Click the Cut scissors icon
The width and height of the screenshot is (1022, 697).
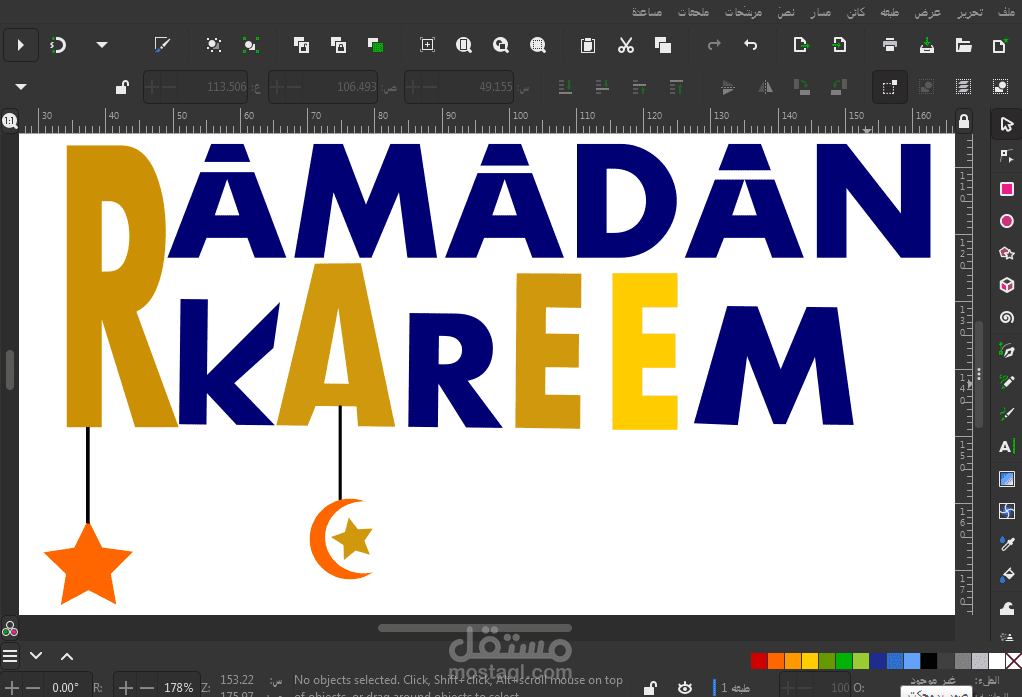click(x=626, y=45)
